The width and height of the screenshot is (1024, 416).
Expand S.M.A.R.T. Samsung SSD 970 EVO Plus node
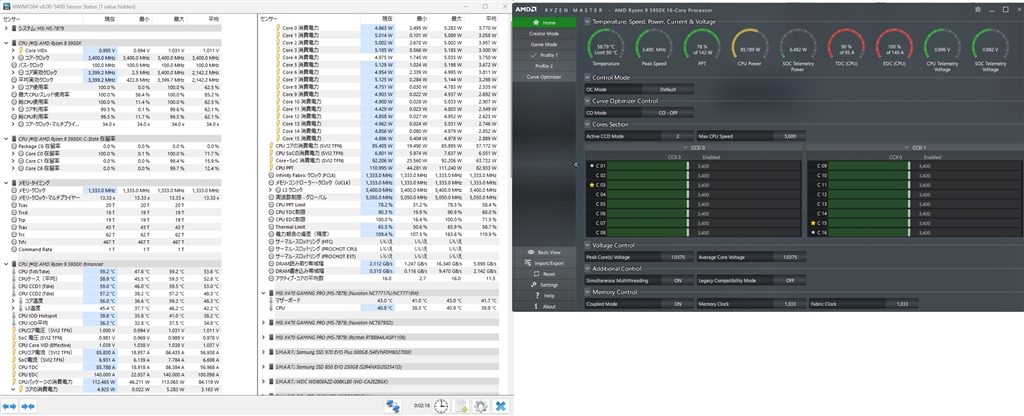click(x=263, y=351)
